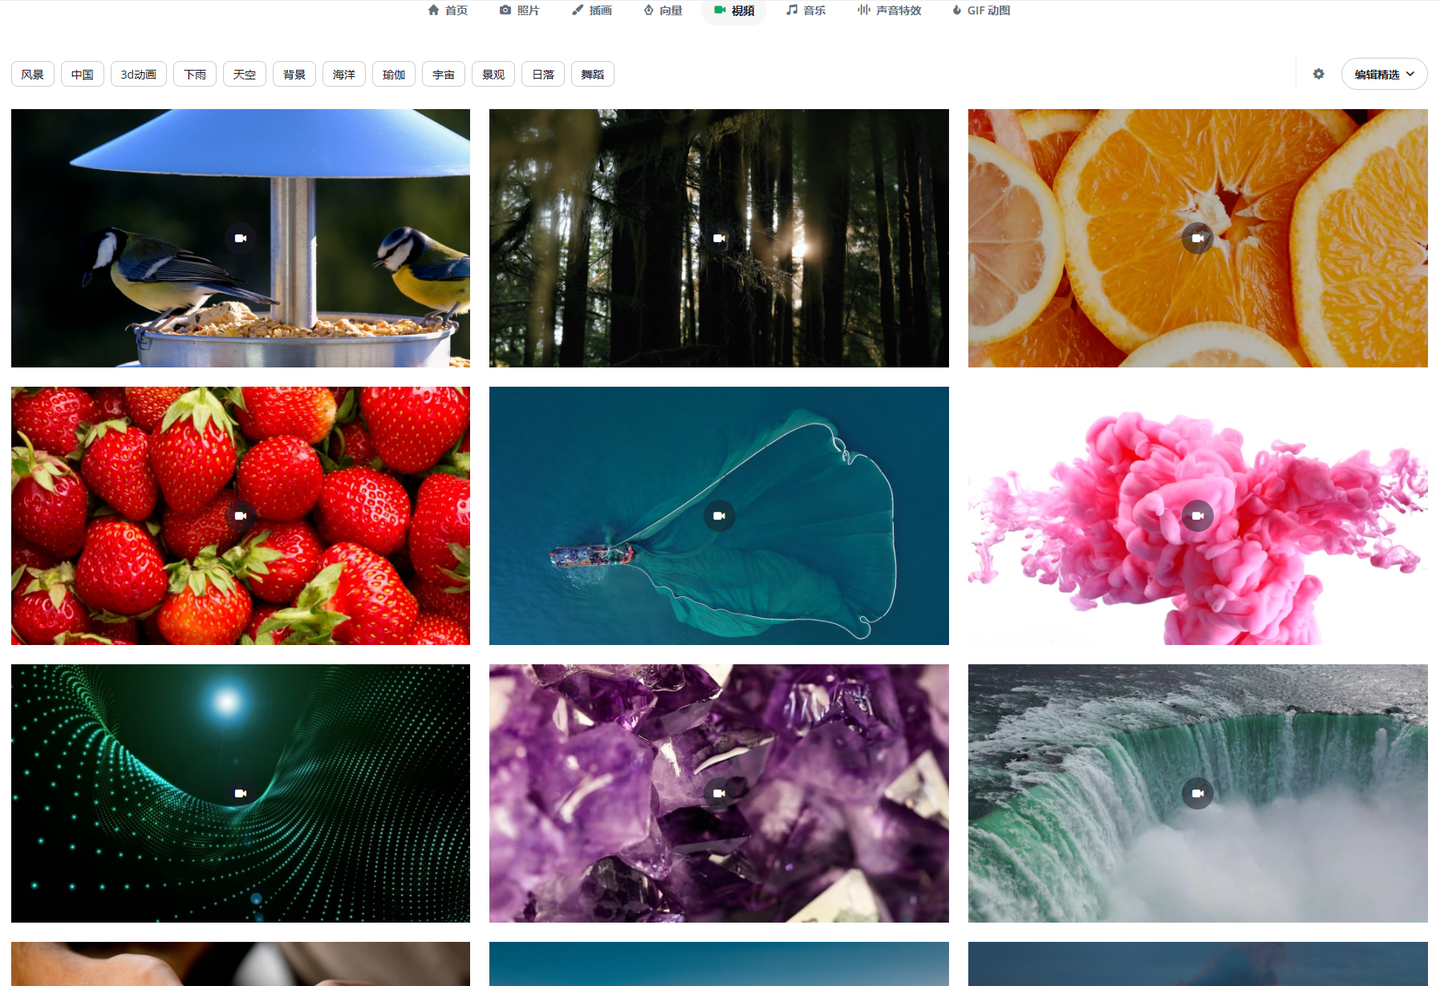Open the dotted teal wave thumbnail
The width and height of the screenshot is (1440, 986).
pyautogui.click(x=240, y=793)
